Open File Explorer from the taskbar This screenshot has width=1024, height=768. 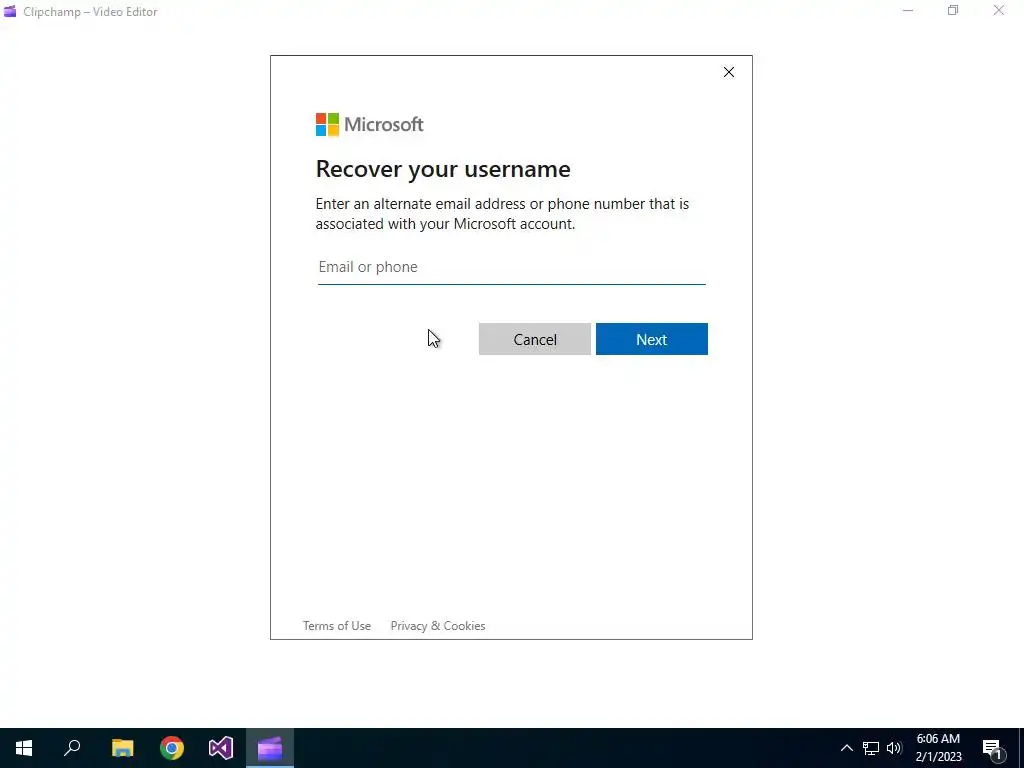coord(122,748)
